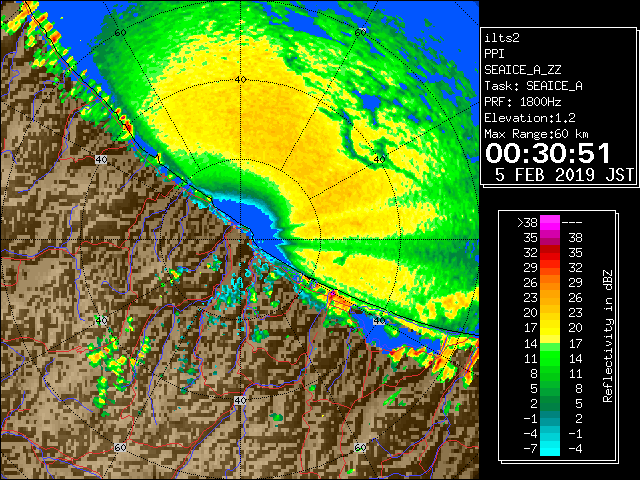Click the vertical "Reflectivity in dBZ" legend title
Screen dimensions: 640x480
tap(608, 336)
